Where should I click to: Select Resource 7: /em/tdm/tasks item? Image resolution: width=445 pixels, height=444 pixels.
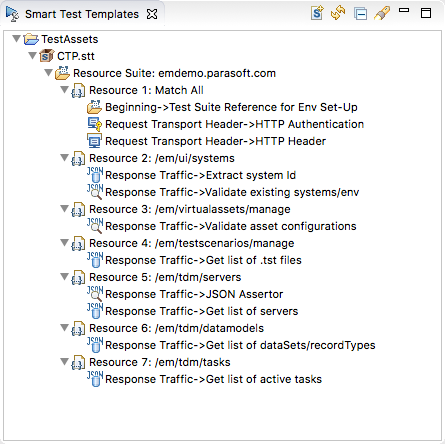coord(160,362)
